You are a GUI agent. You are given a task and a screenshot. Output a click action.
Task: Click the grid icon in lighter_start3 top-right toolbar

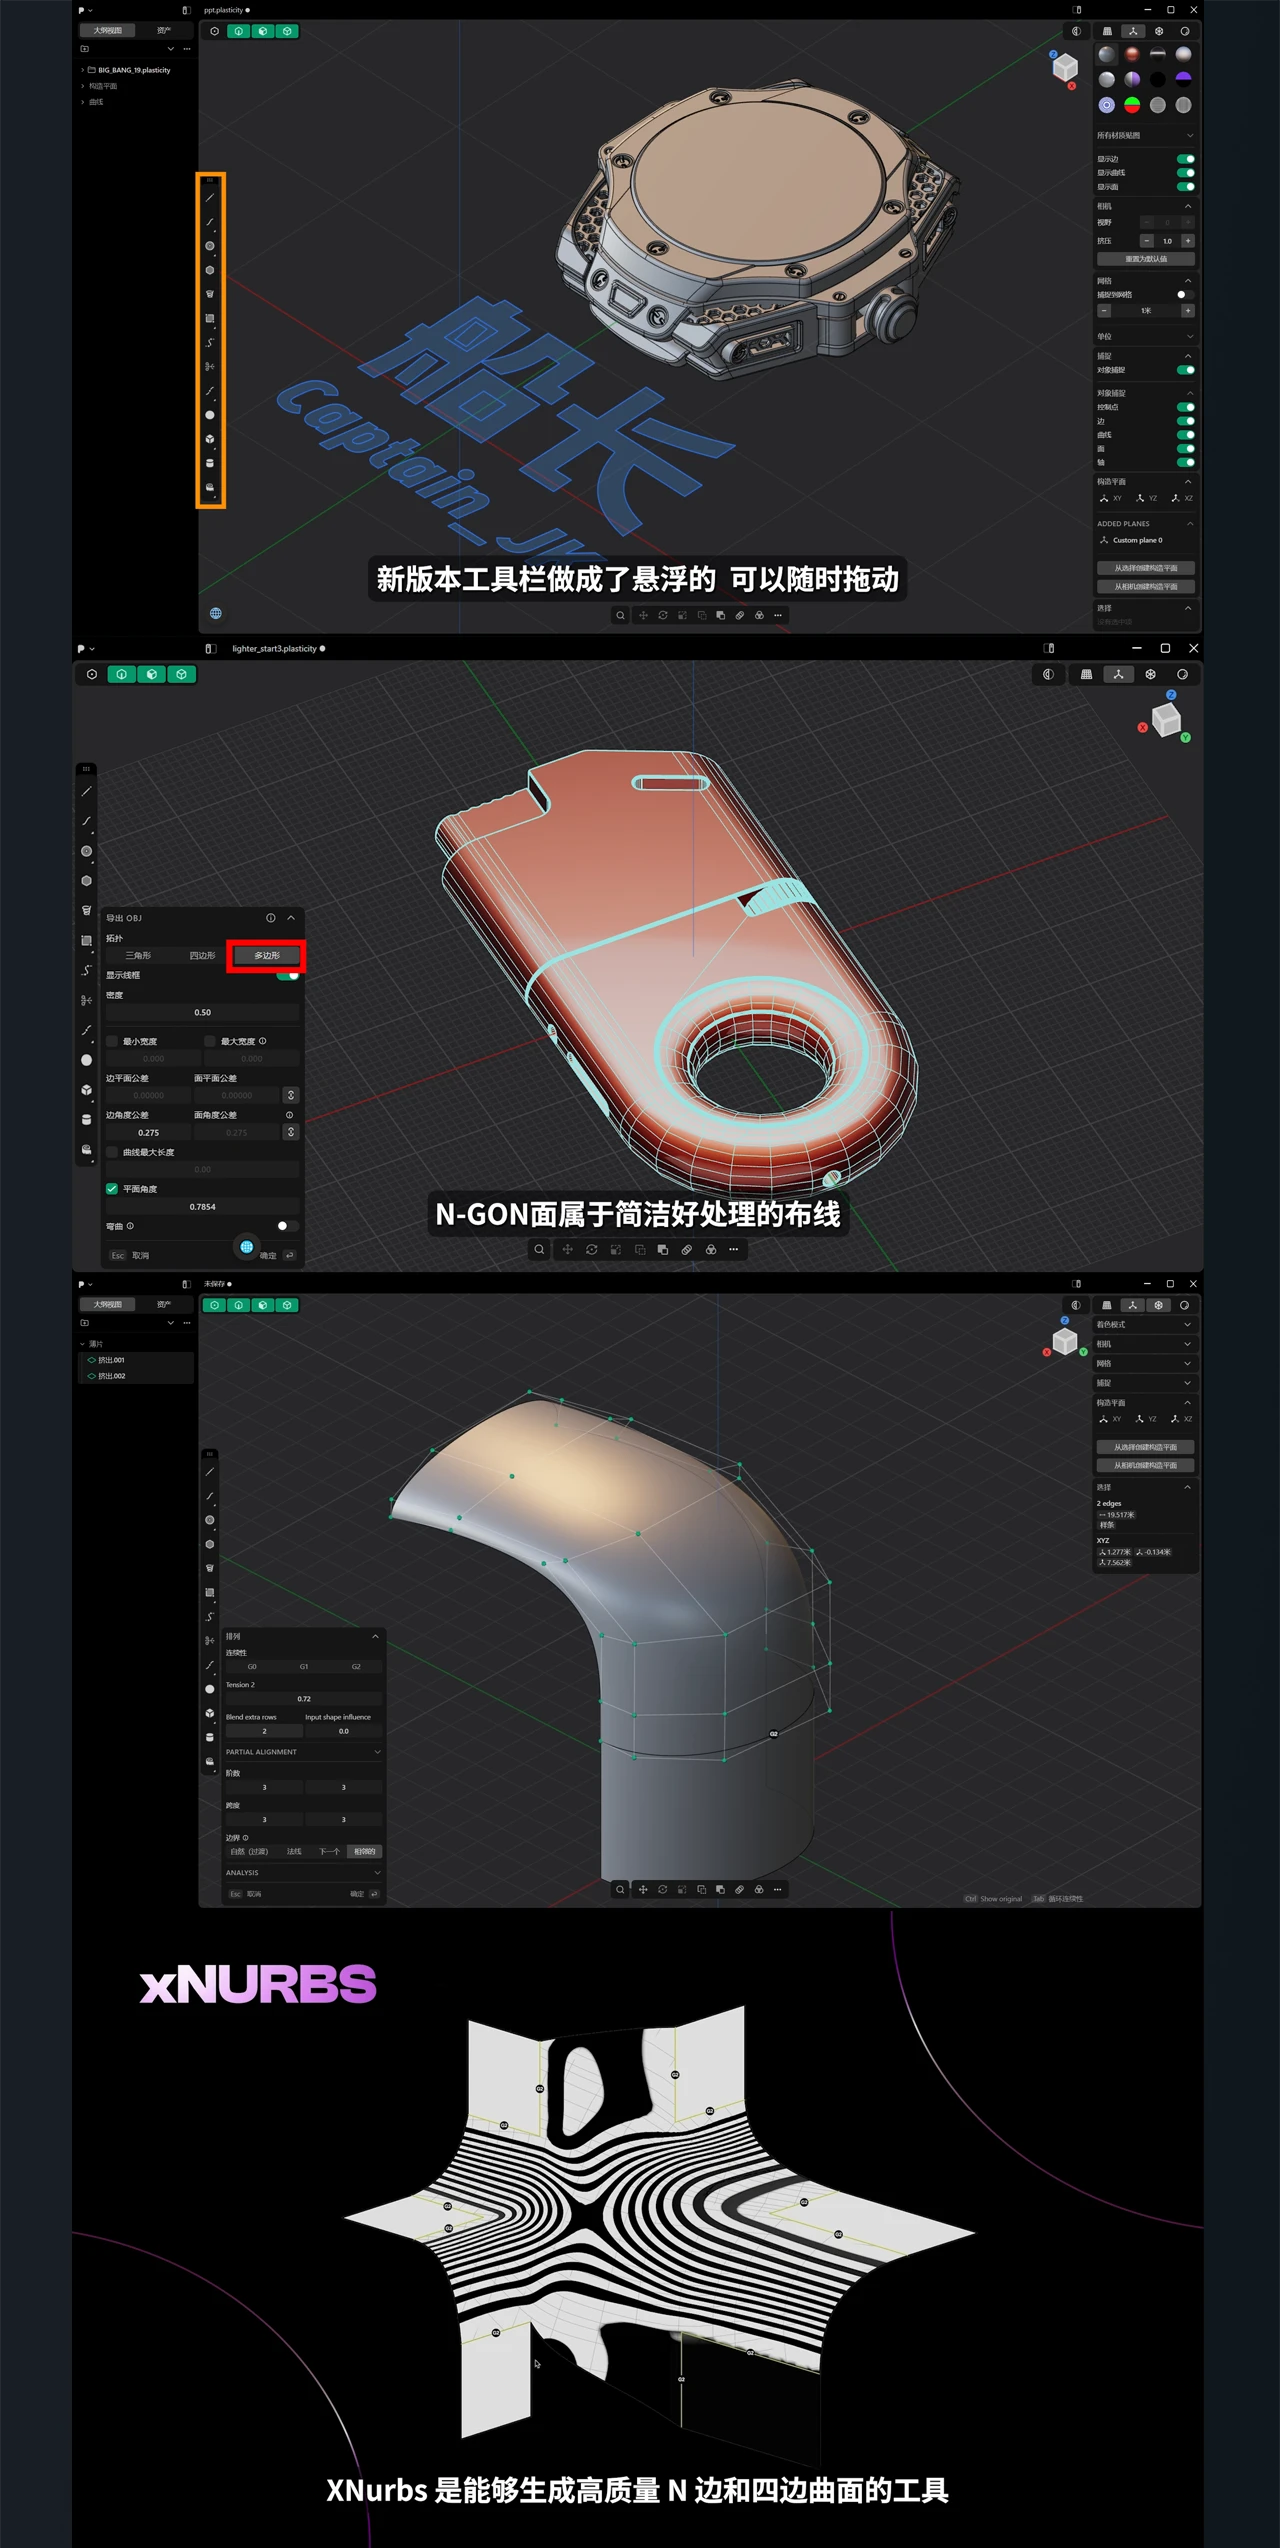click(1087, 674)
